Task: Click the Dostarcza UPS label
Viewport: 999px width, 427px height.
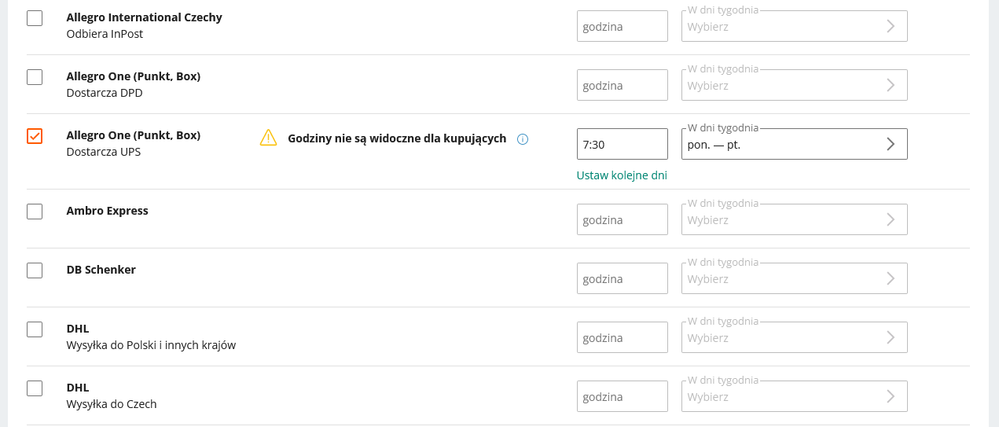Action: pyautogui.click(x=104, y=152)
